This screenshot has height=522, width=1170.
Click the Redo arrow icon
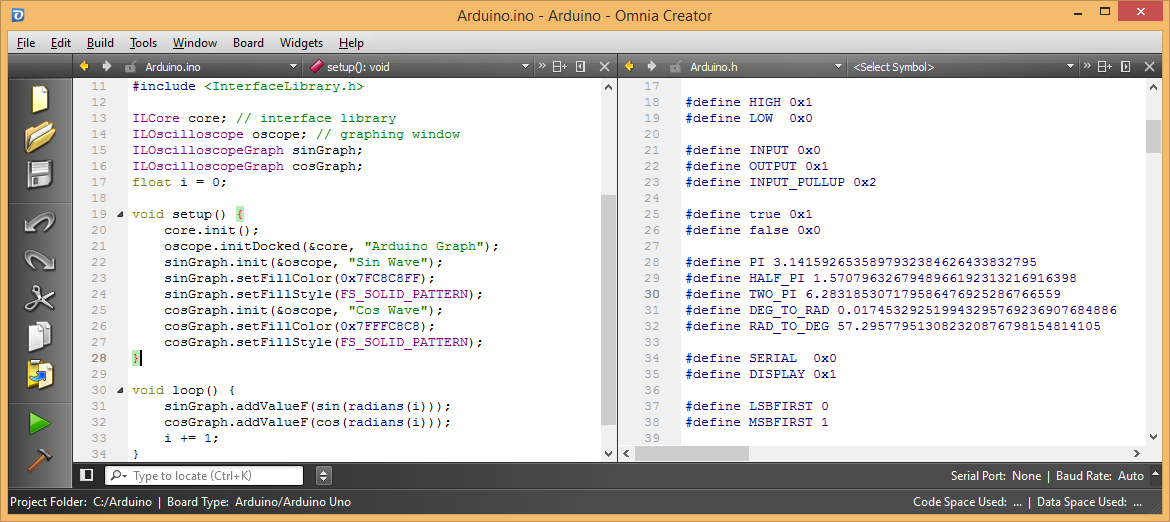pyautogui.click(x=40, y=259)
